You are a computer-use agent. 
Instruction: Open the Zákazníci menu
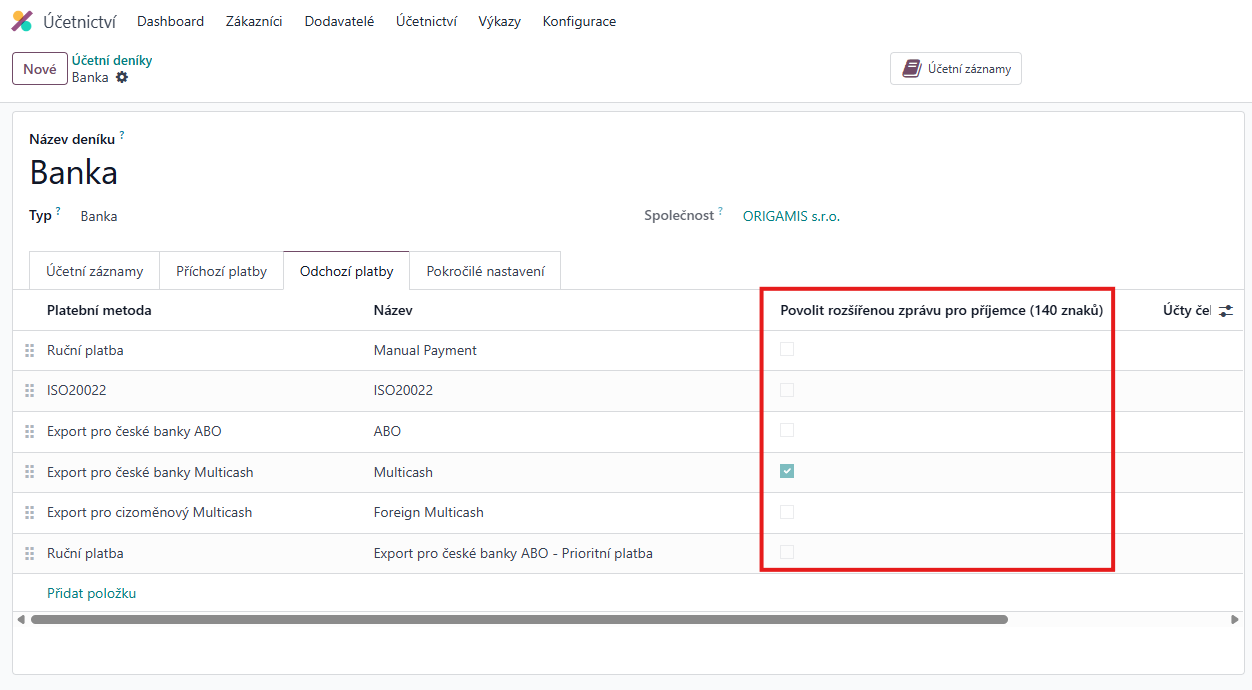254,21
